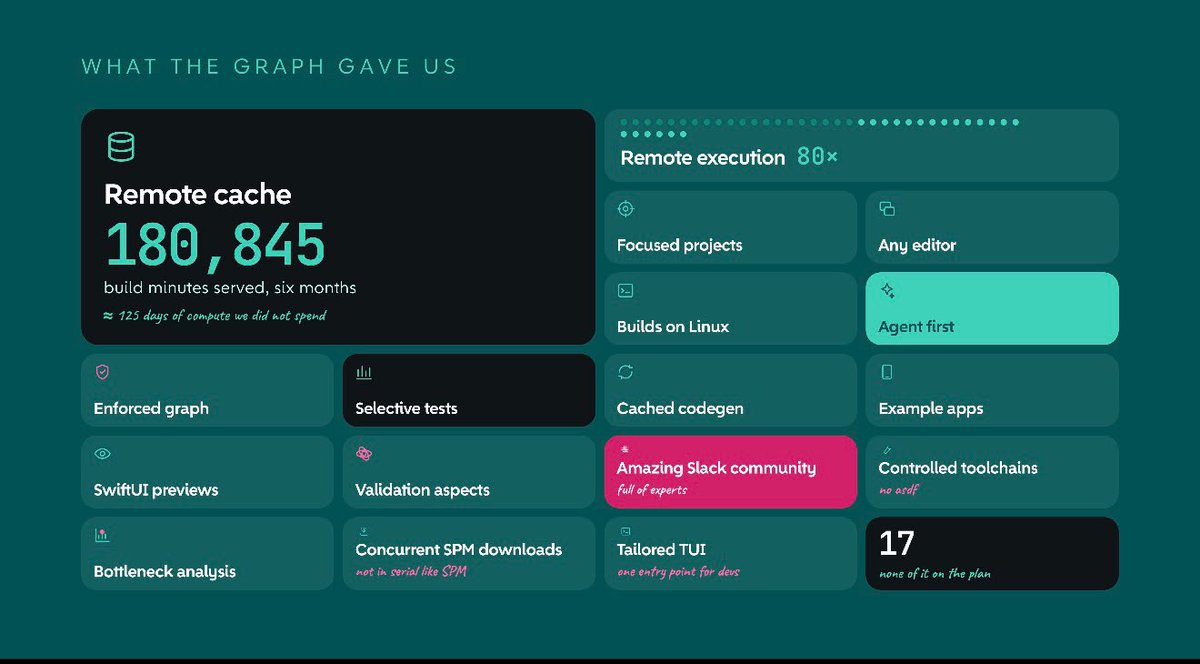The image size is (1200, 664).
Task: Click the large number "17"
Action: tap(896, 543)
